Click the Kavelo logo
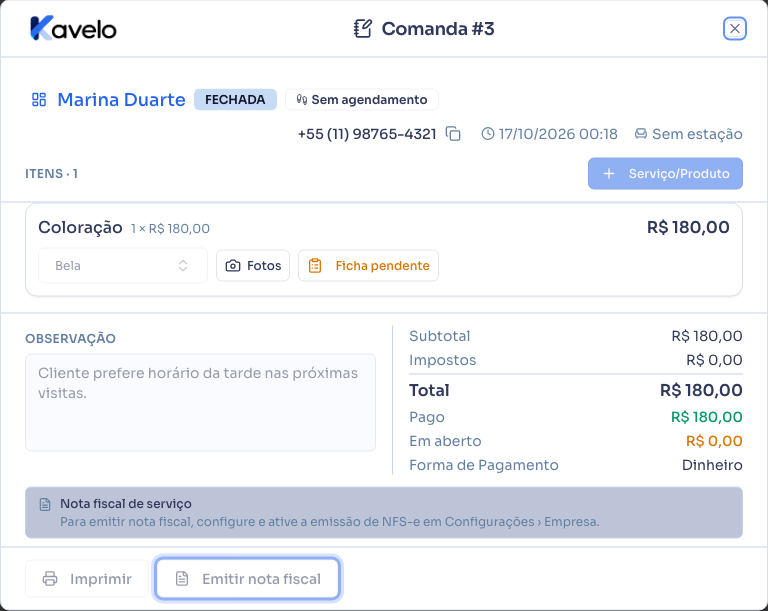 tap(73, 28)
